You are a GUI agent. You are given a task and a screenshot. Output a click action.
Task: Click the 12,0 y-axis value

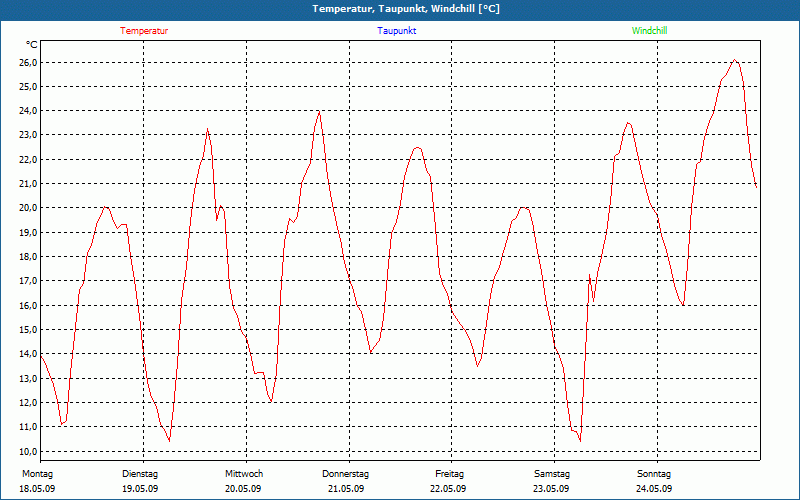pyautogui.click(x=28, y=403)
